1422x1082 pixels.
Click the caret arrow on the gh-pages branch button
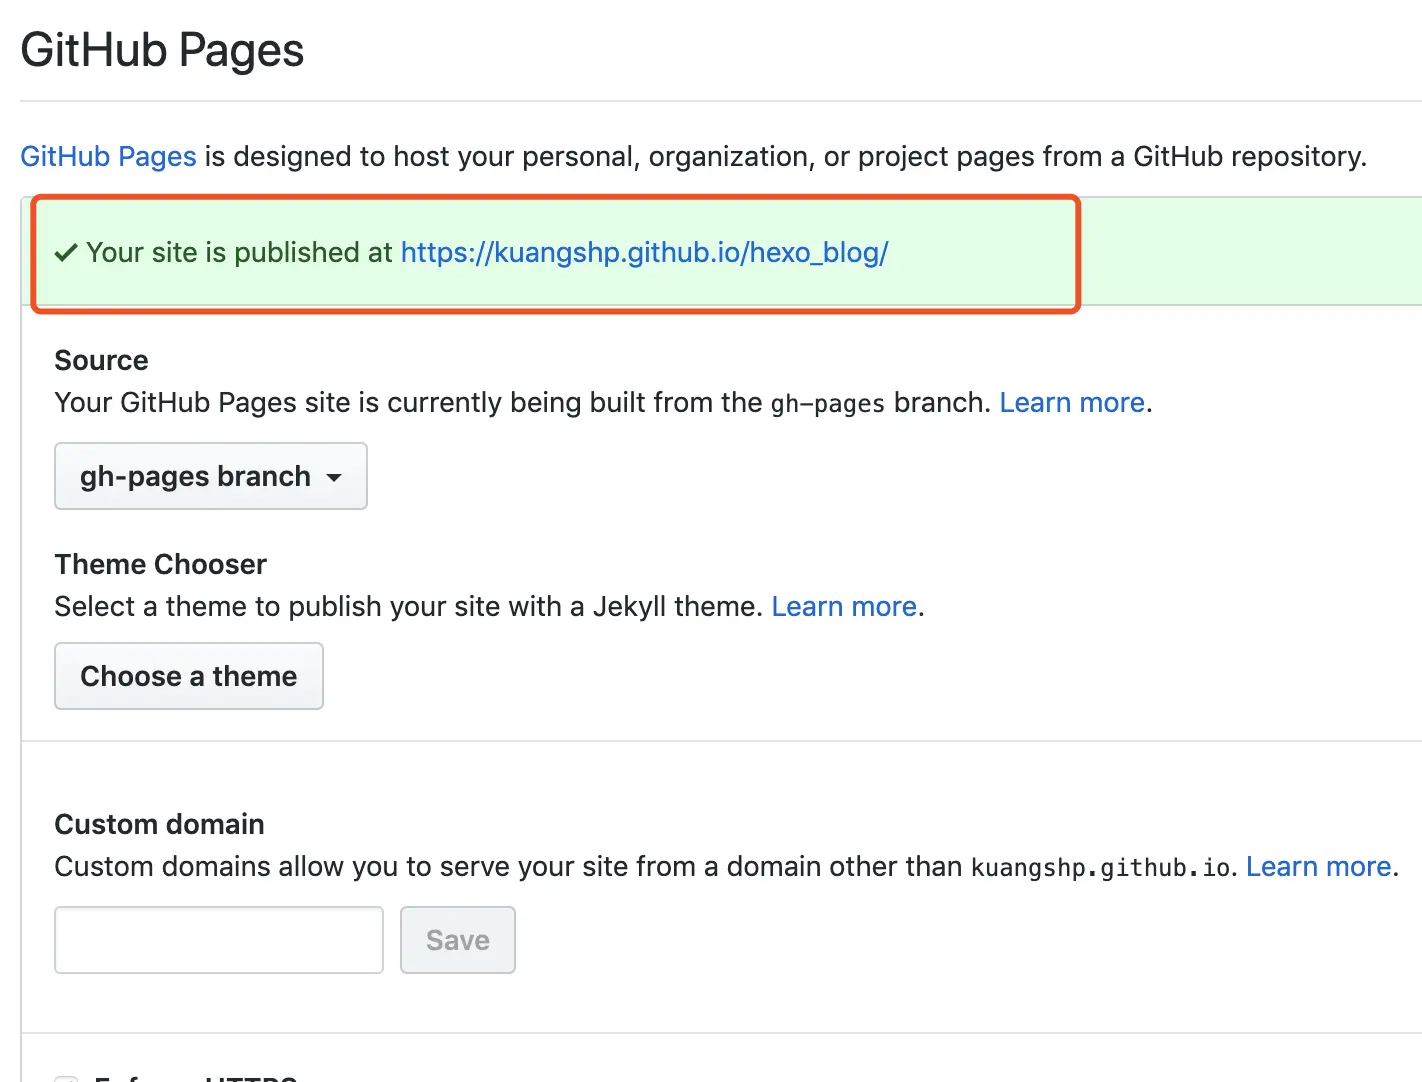(334, 478)
